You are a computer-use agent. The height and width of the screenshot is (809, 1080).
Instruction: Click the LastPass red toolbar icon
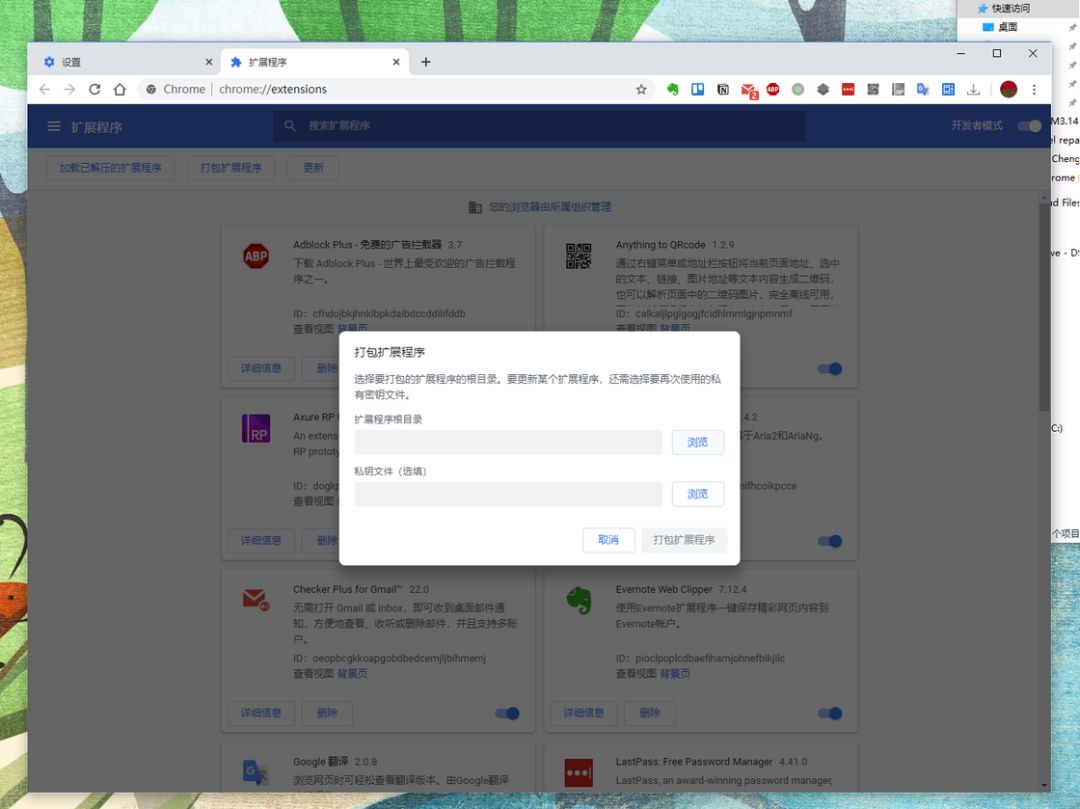[x=848, y=89]
